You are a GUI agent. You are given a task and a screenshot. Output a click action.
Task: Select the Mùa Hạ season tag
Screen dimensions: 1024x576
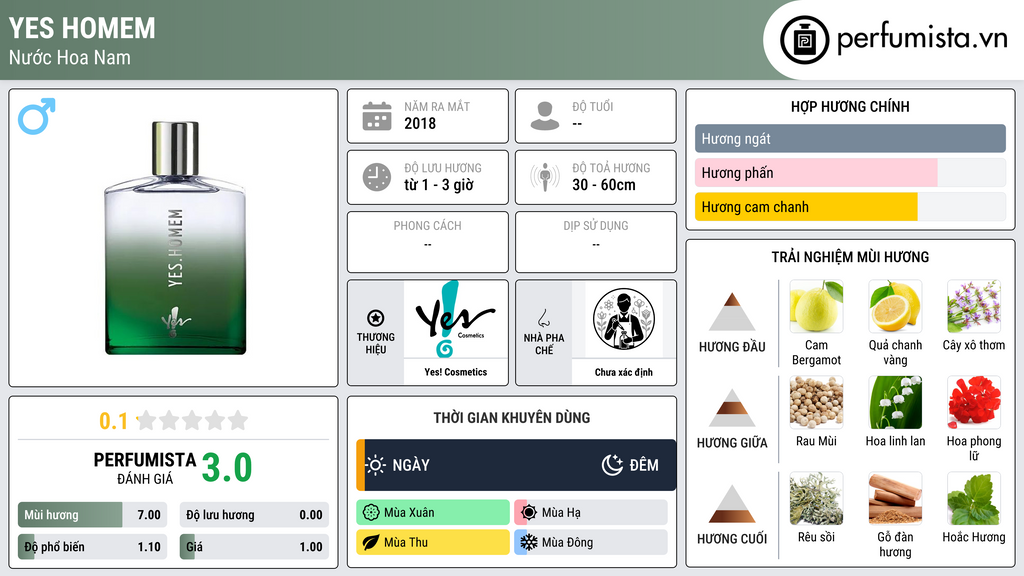(591, 513)
